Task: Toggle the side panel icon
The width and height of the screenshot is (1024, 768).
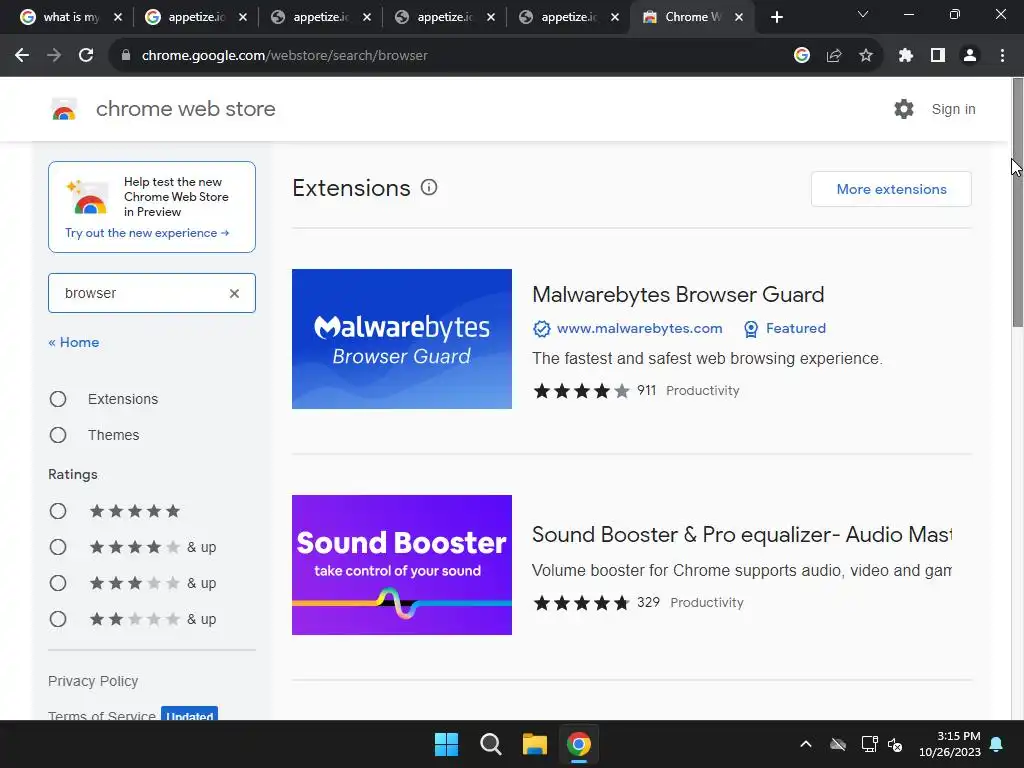Action: pos(938,56)
